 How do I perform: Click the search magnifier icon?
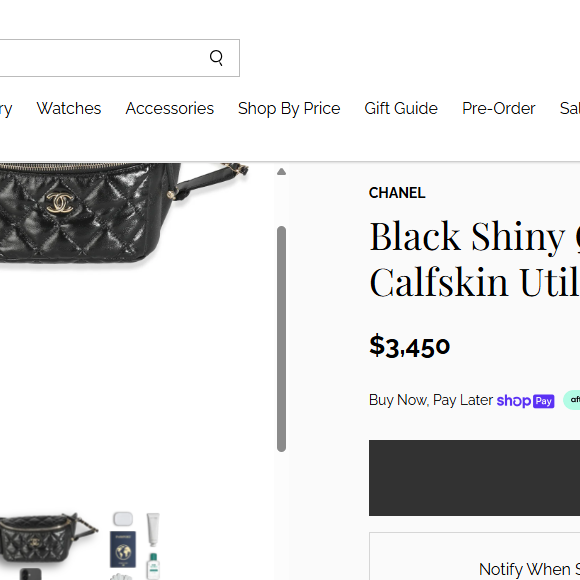216,58
